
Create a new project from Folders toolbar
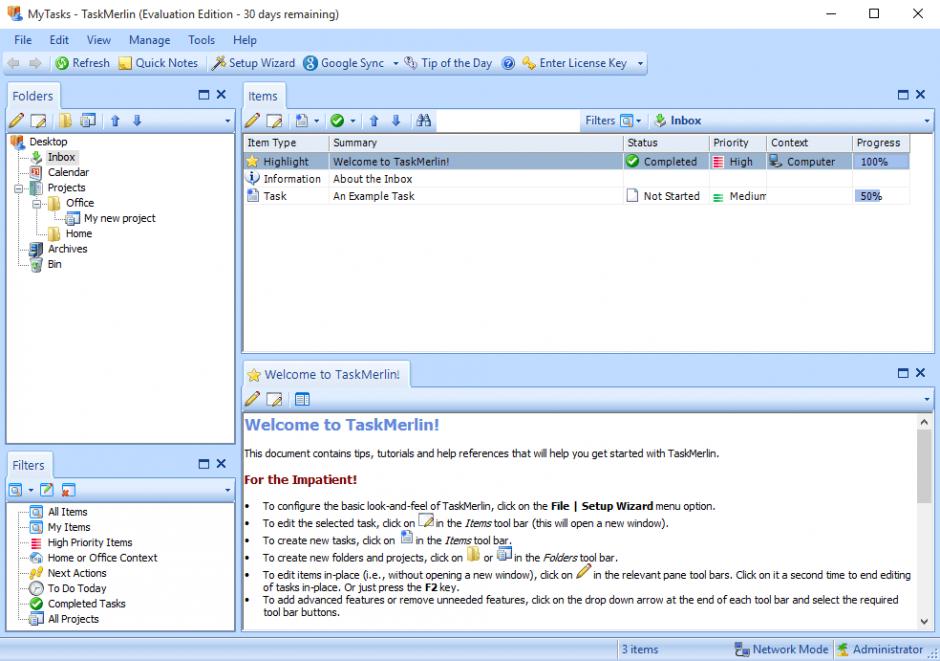(x=88, y=120)
